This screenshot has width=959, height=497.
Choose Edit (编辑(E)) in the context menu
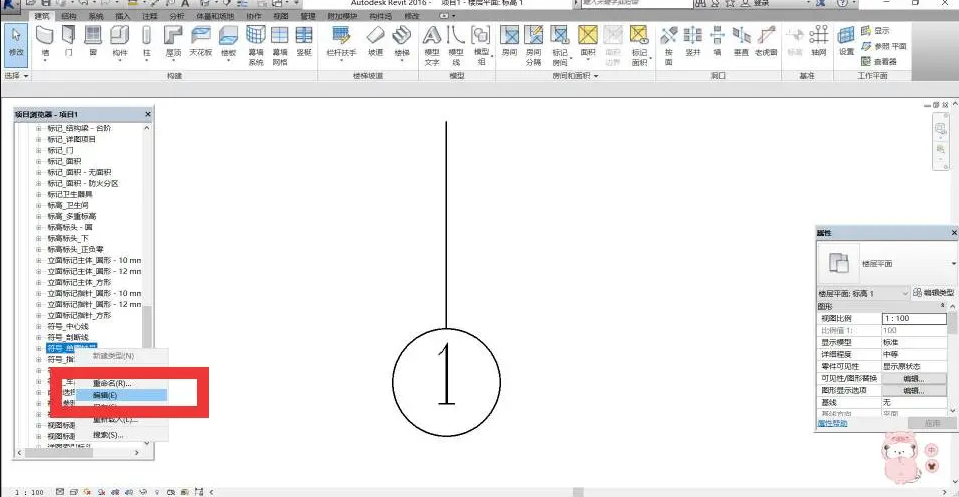[x=121, y=396]
